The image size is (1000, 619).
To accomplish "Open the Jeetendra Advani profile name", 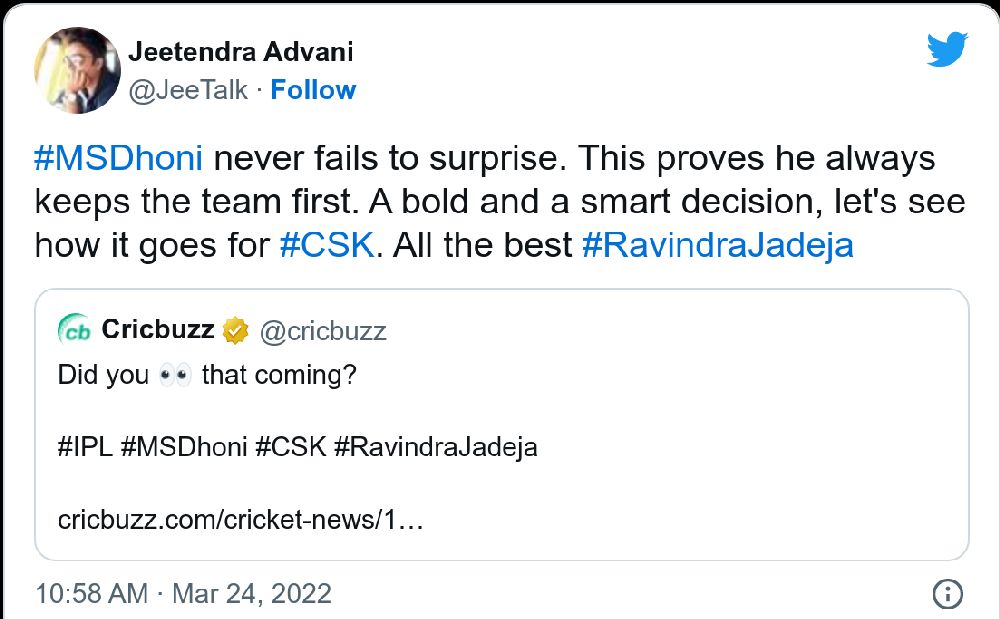I will [241, 52].
